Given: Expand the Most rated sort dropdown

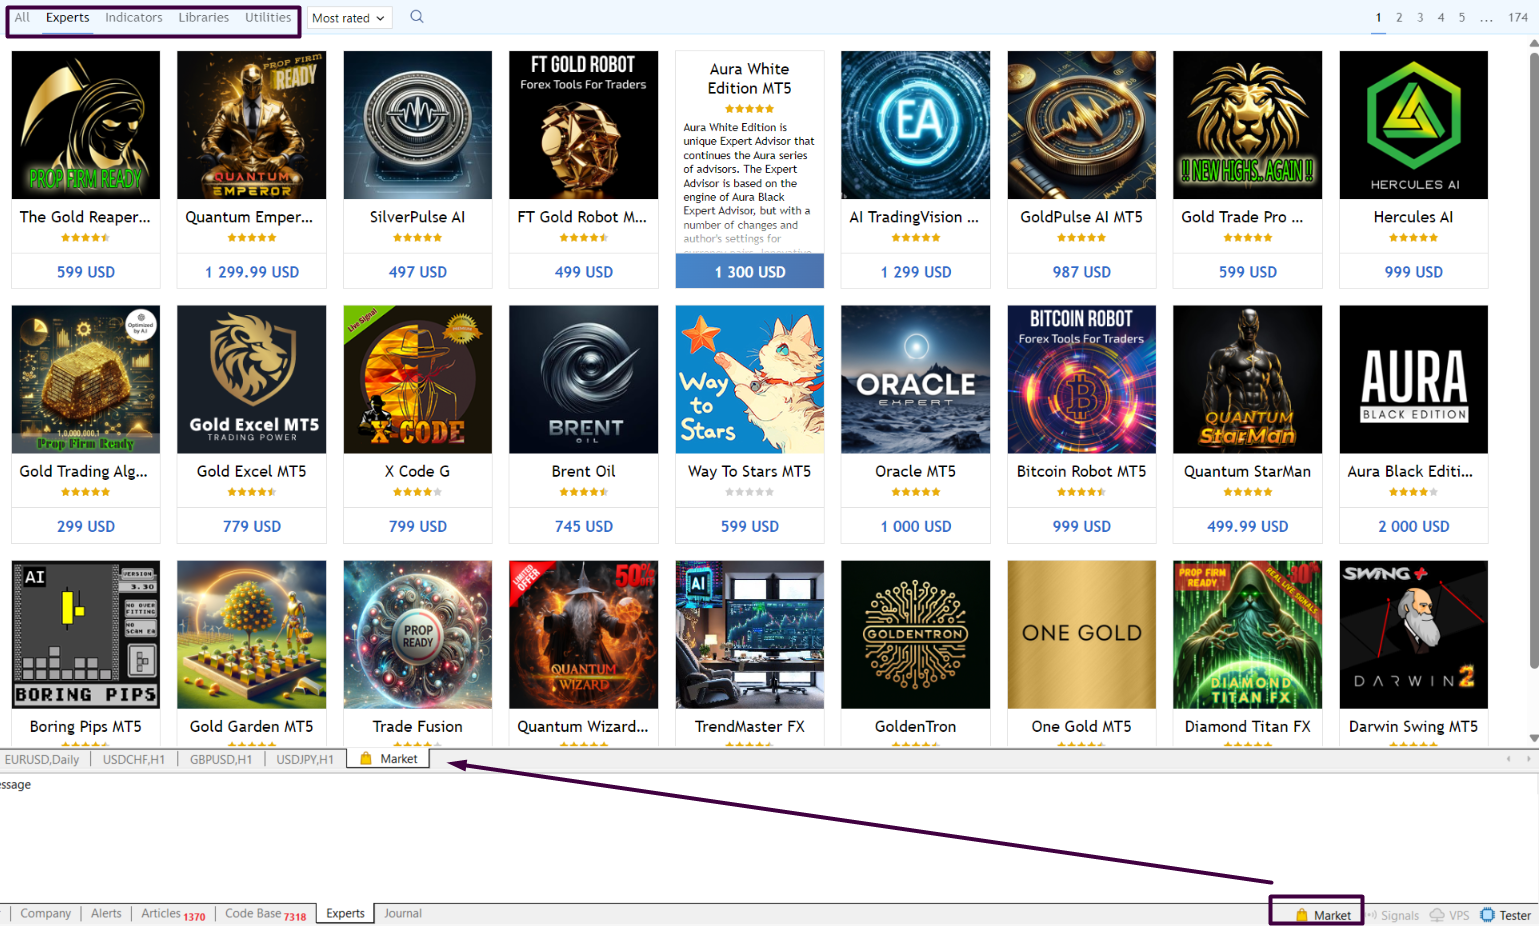Looking at the screenshot, I should pyautogui.click(x=348, y=18).
